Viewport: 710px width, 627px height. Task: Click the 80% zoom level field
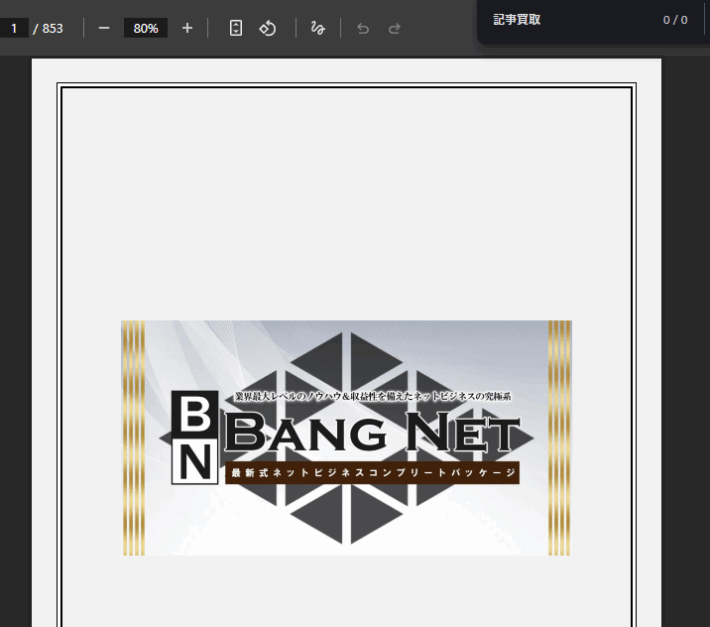click(x=146, y=28)
